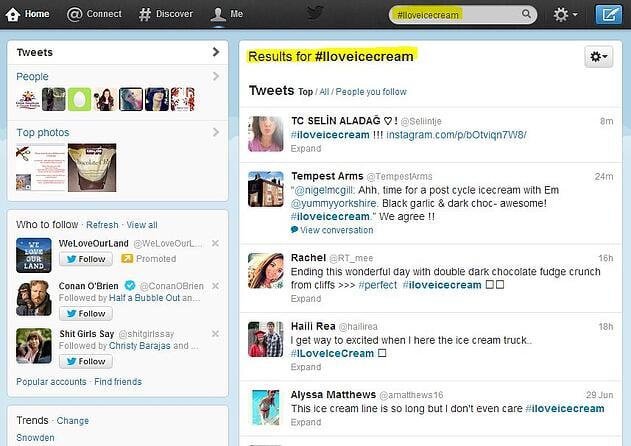This screenshot has width=631, height=446.
Task: Go to the Me profile tab
Action: click(x=227, y=14)
